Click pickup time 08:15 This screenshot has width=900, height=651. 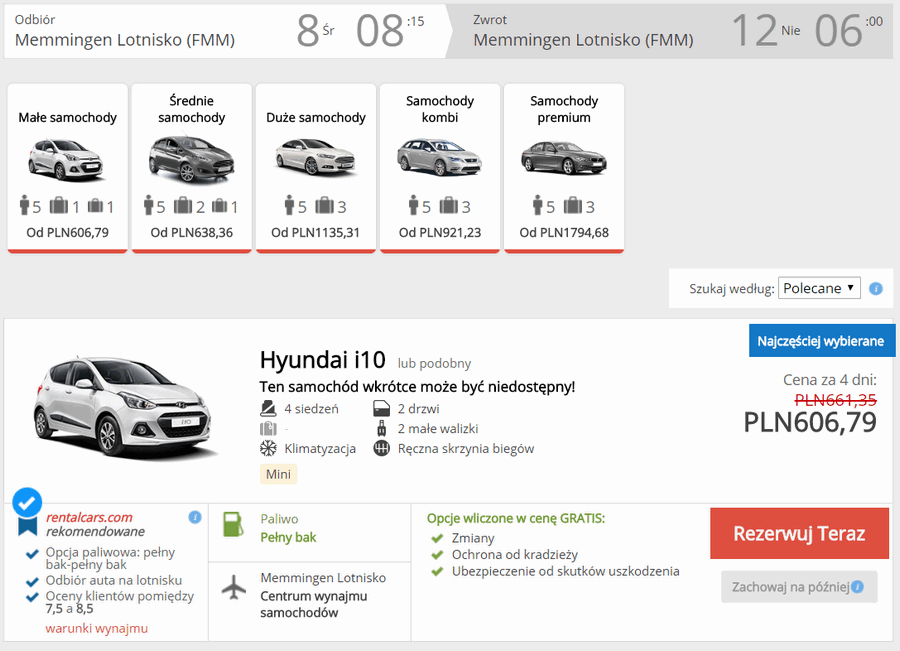[x=390, y=30]
